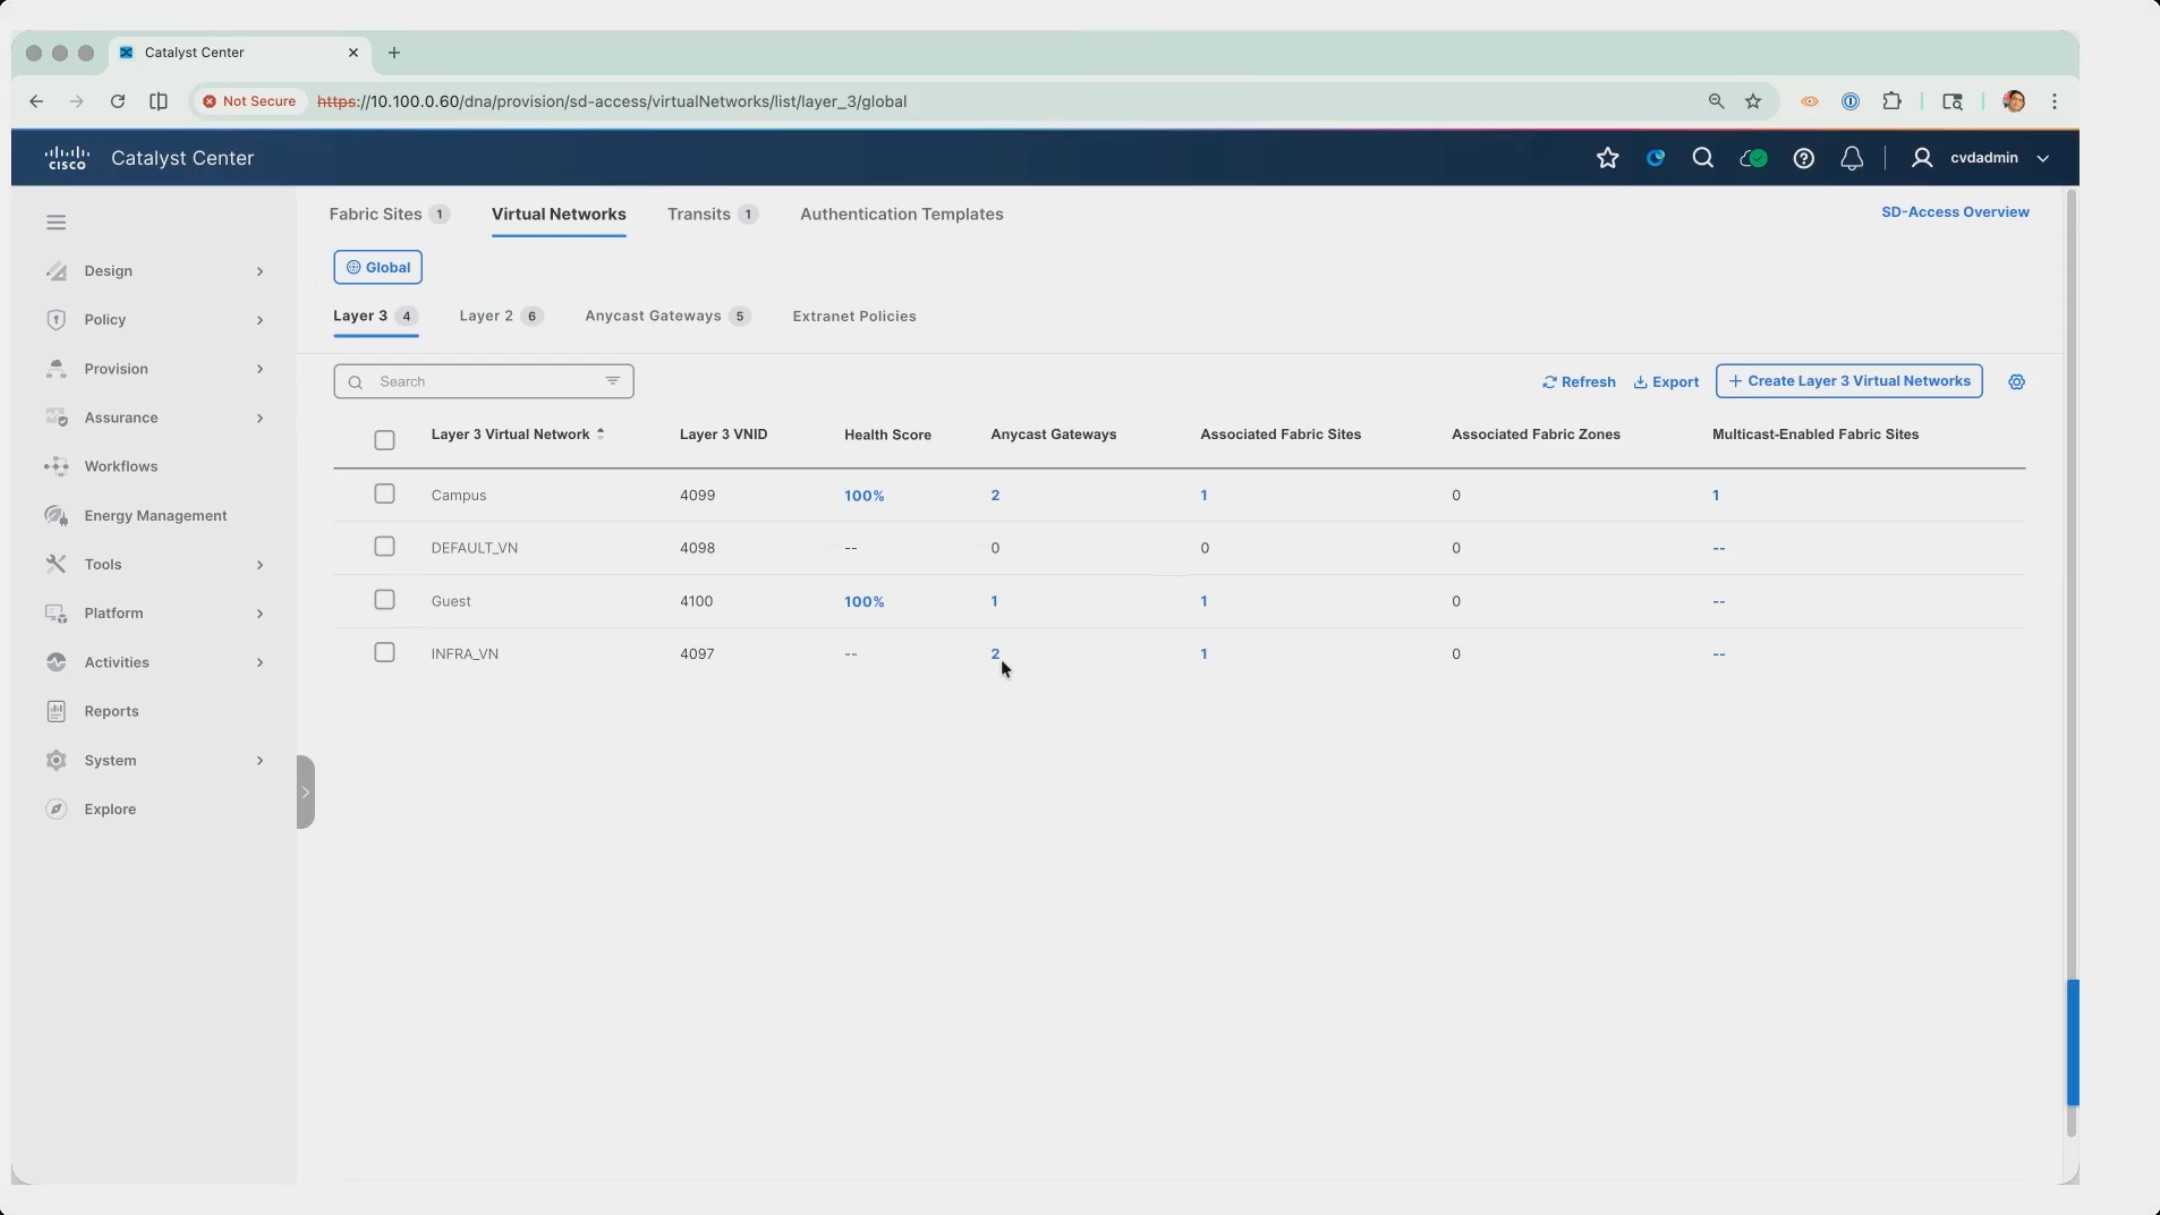
Task: Open table settings gear icon
Action: tap(2016, 382)
